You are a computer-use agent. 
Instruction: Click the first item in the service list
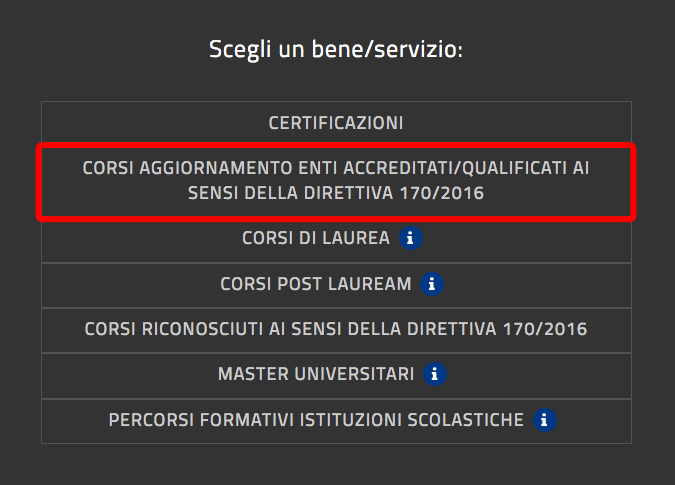click(336, 123)
